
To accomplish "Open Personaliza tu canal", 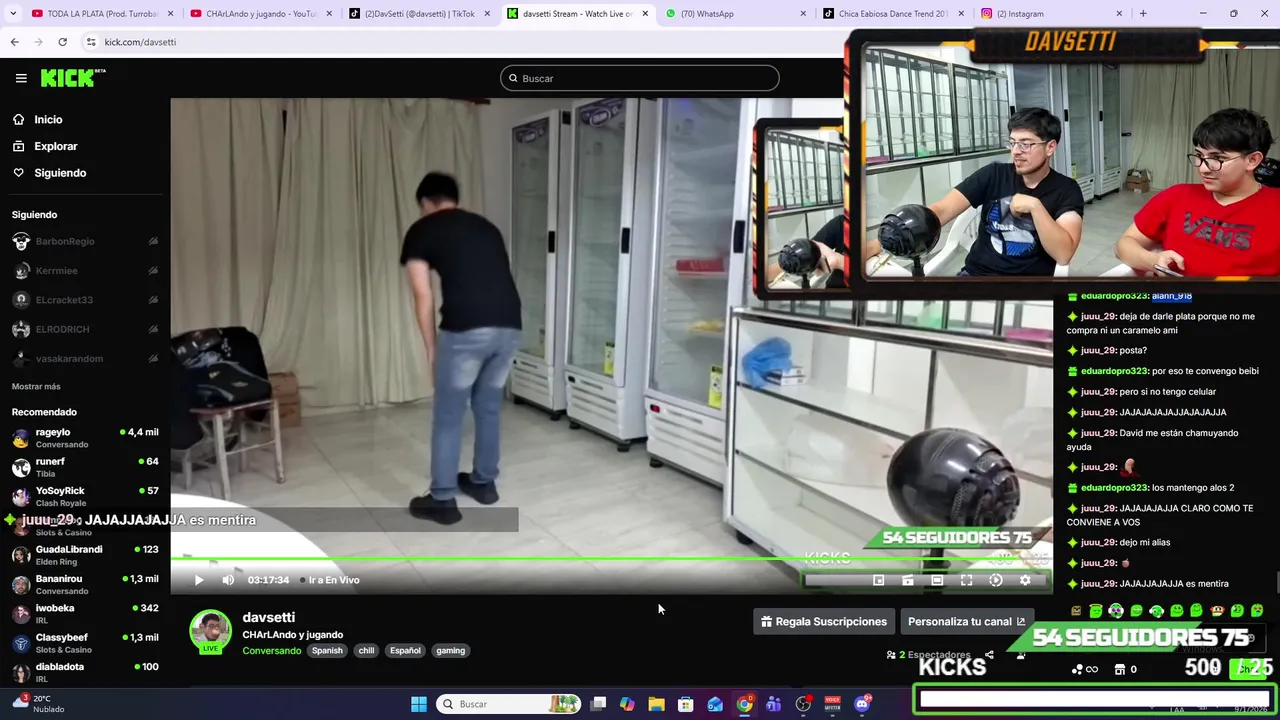I will tap(966, 622).
